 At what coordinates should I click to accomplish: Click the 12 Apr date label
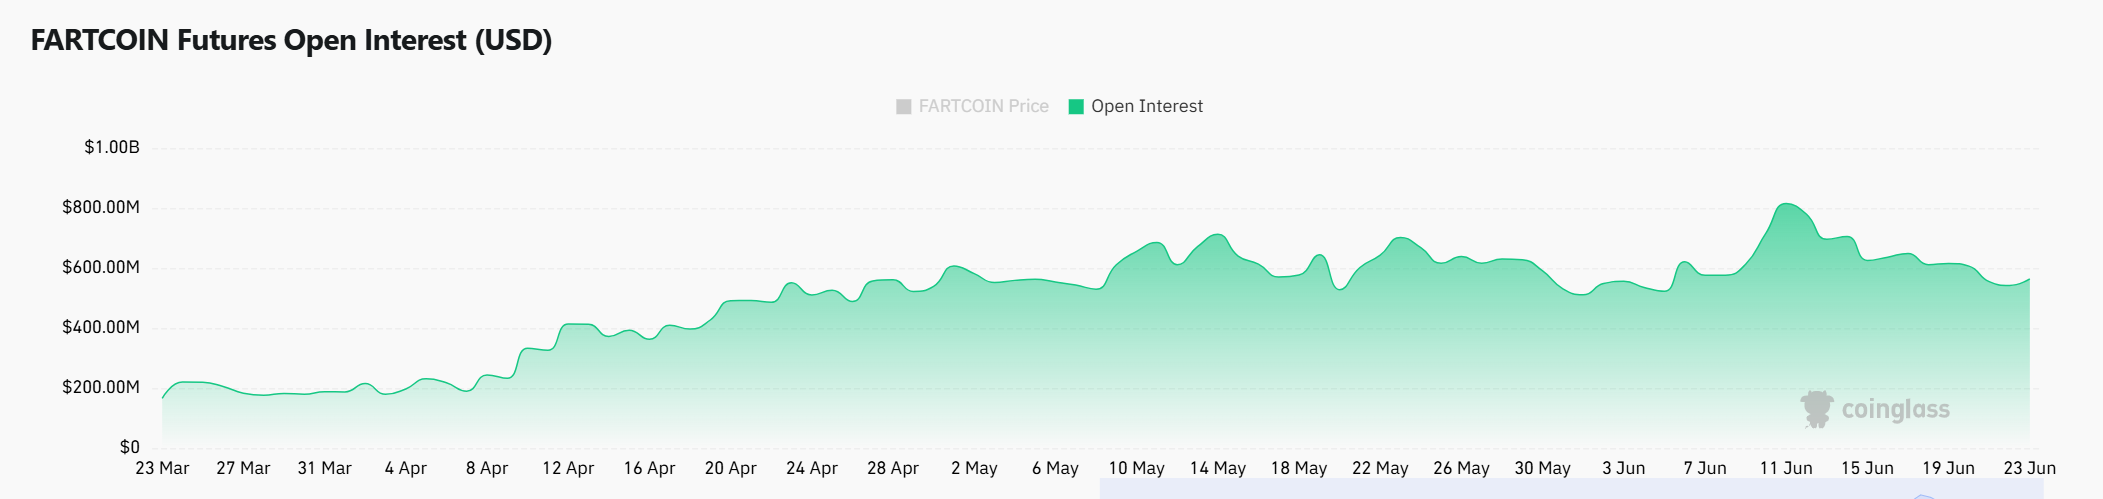568,468
